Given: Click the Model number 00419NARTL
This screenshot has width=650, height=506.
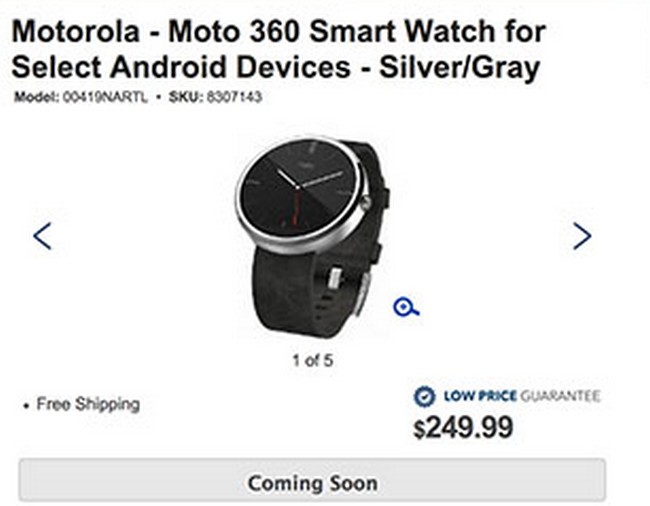Looking at the screenshot, I should [105, 97].
